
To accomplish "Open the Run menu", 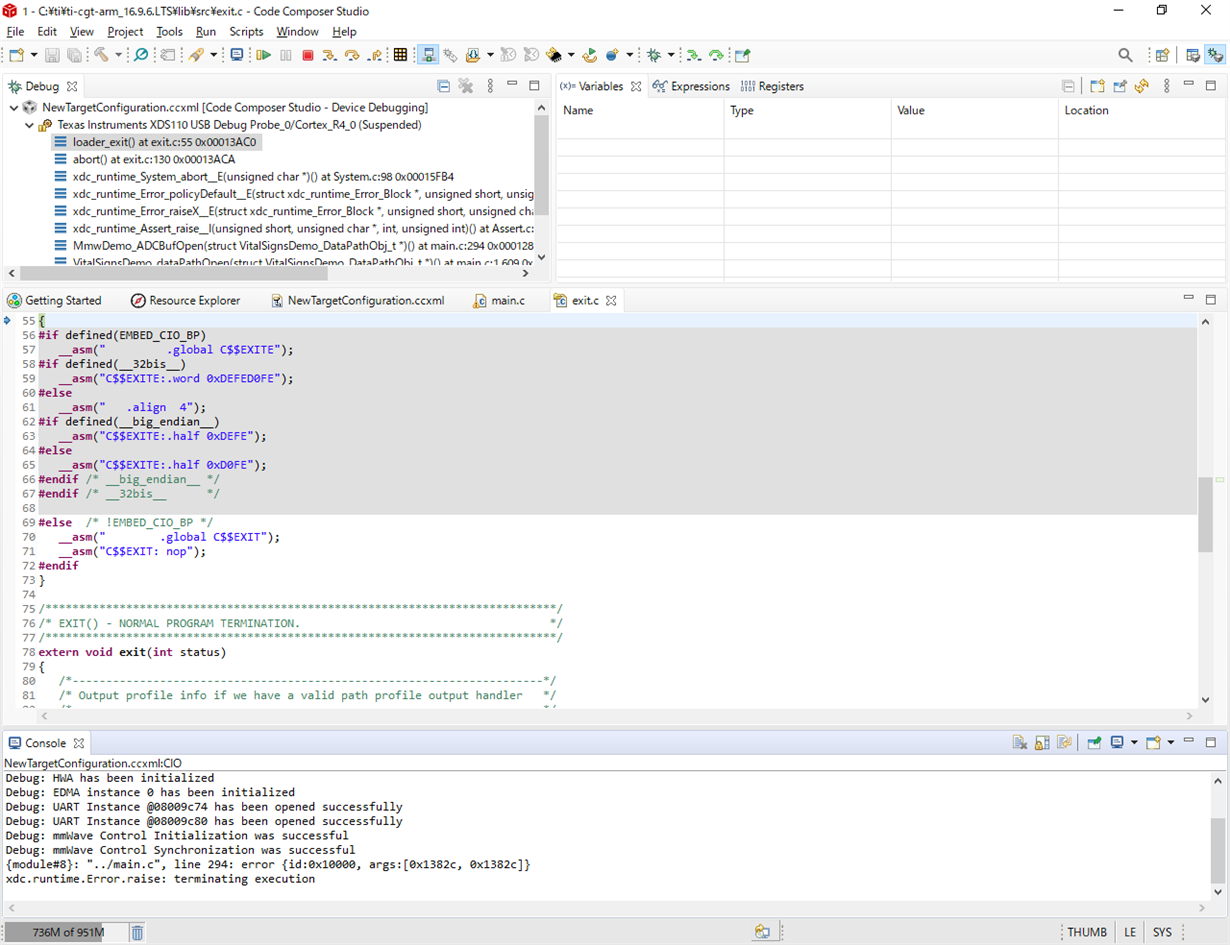I will coord(205,32).
